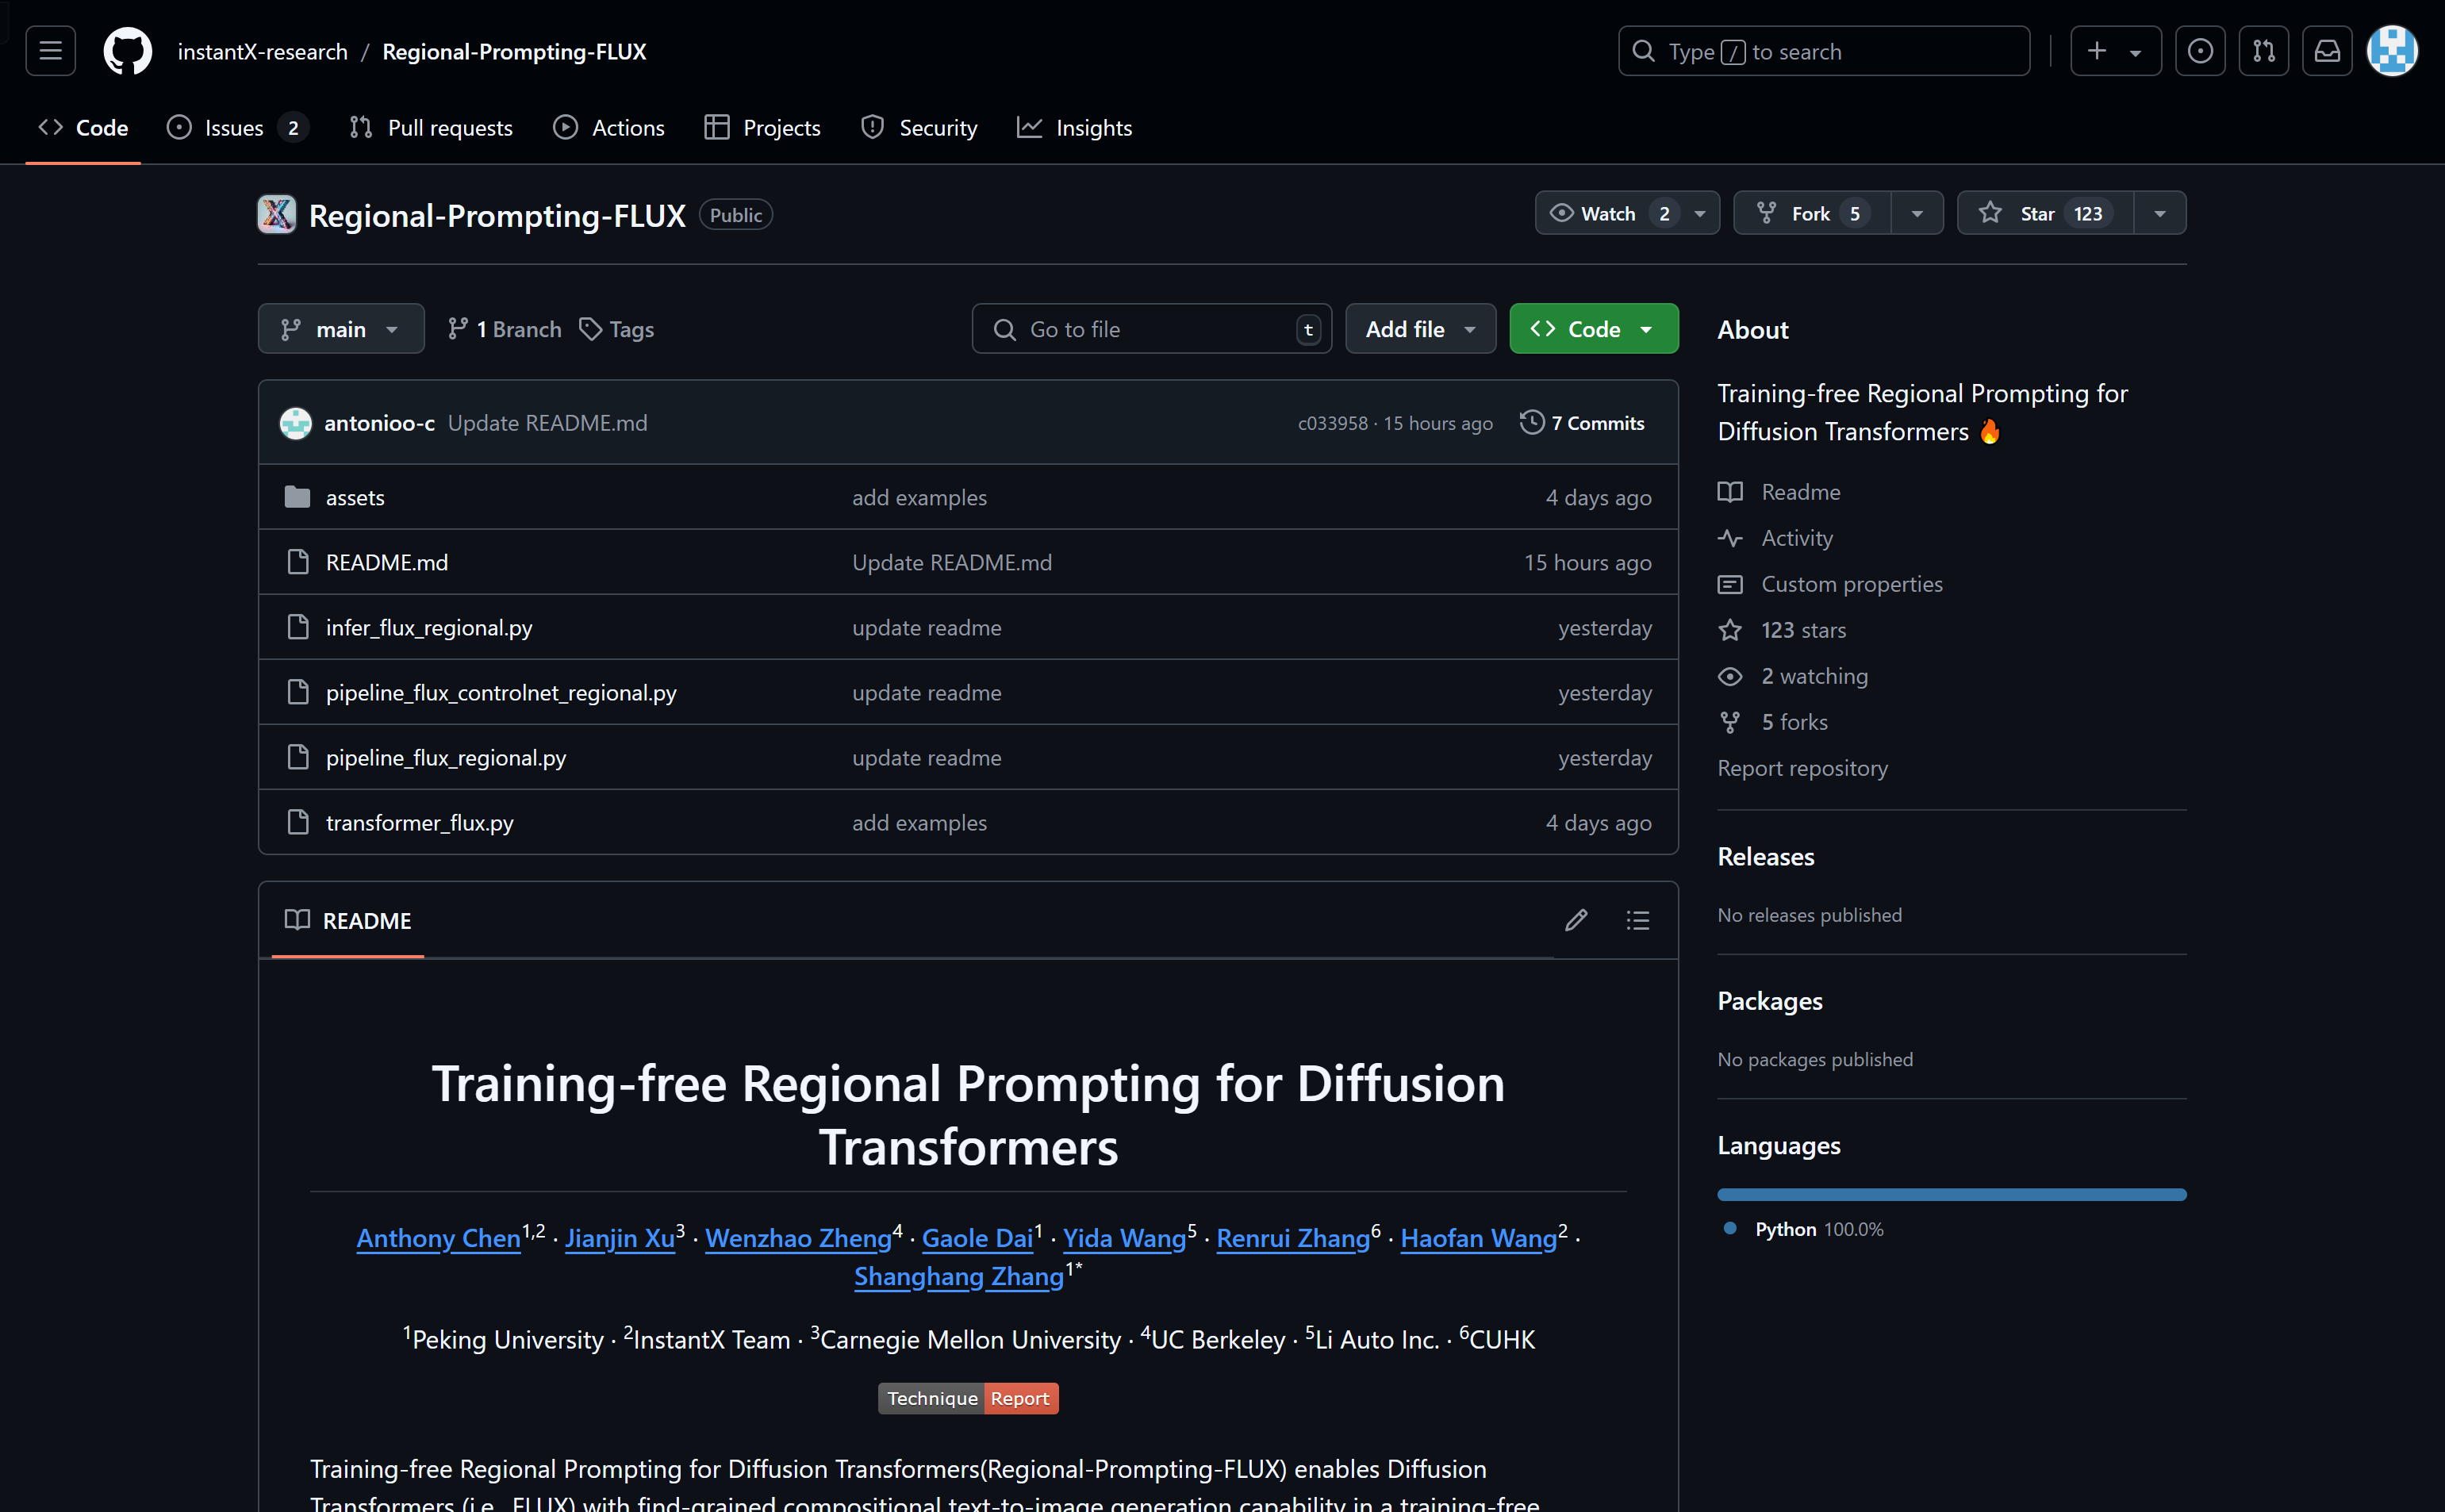Toggle Watch on this repository
The width and height of the screenshot is (2445, 1512).
pos(1627,213)
